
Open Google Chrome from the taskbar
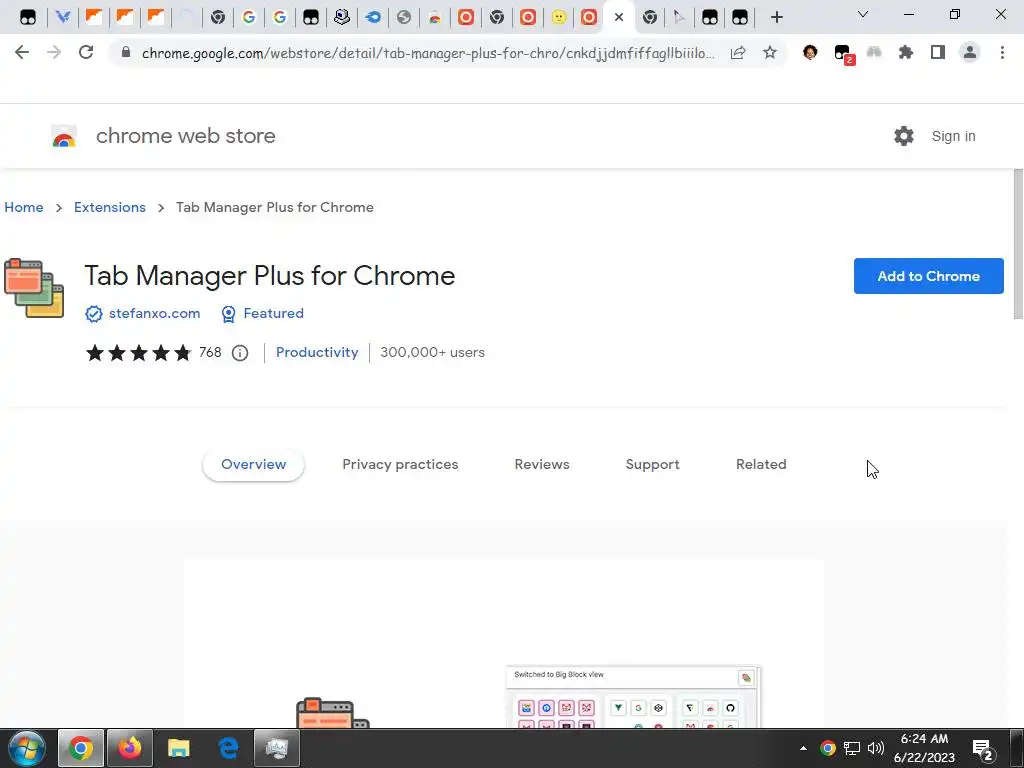(x=81, y=748)
